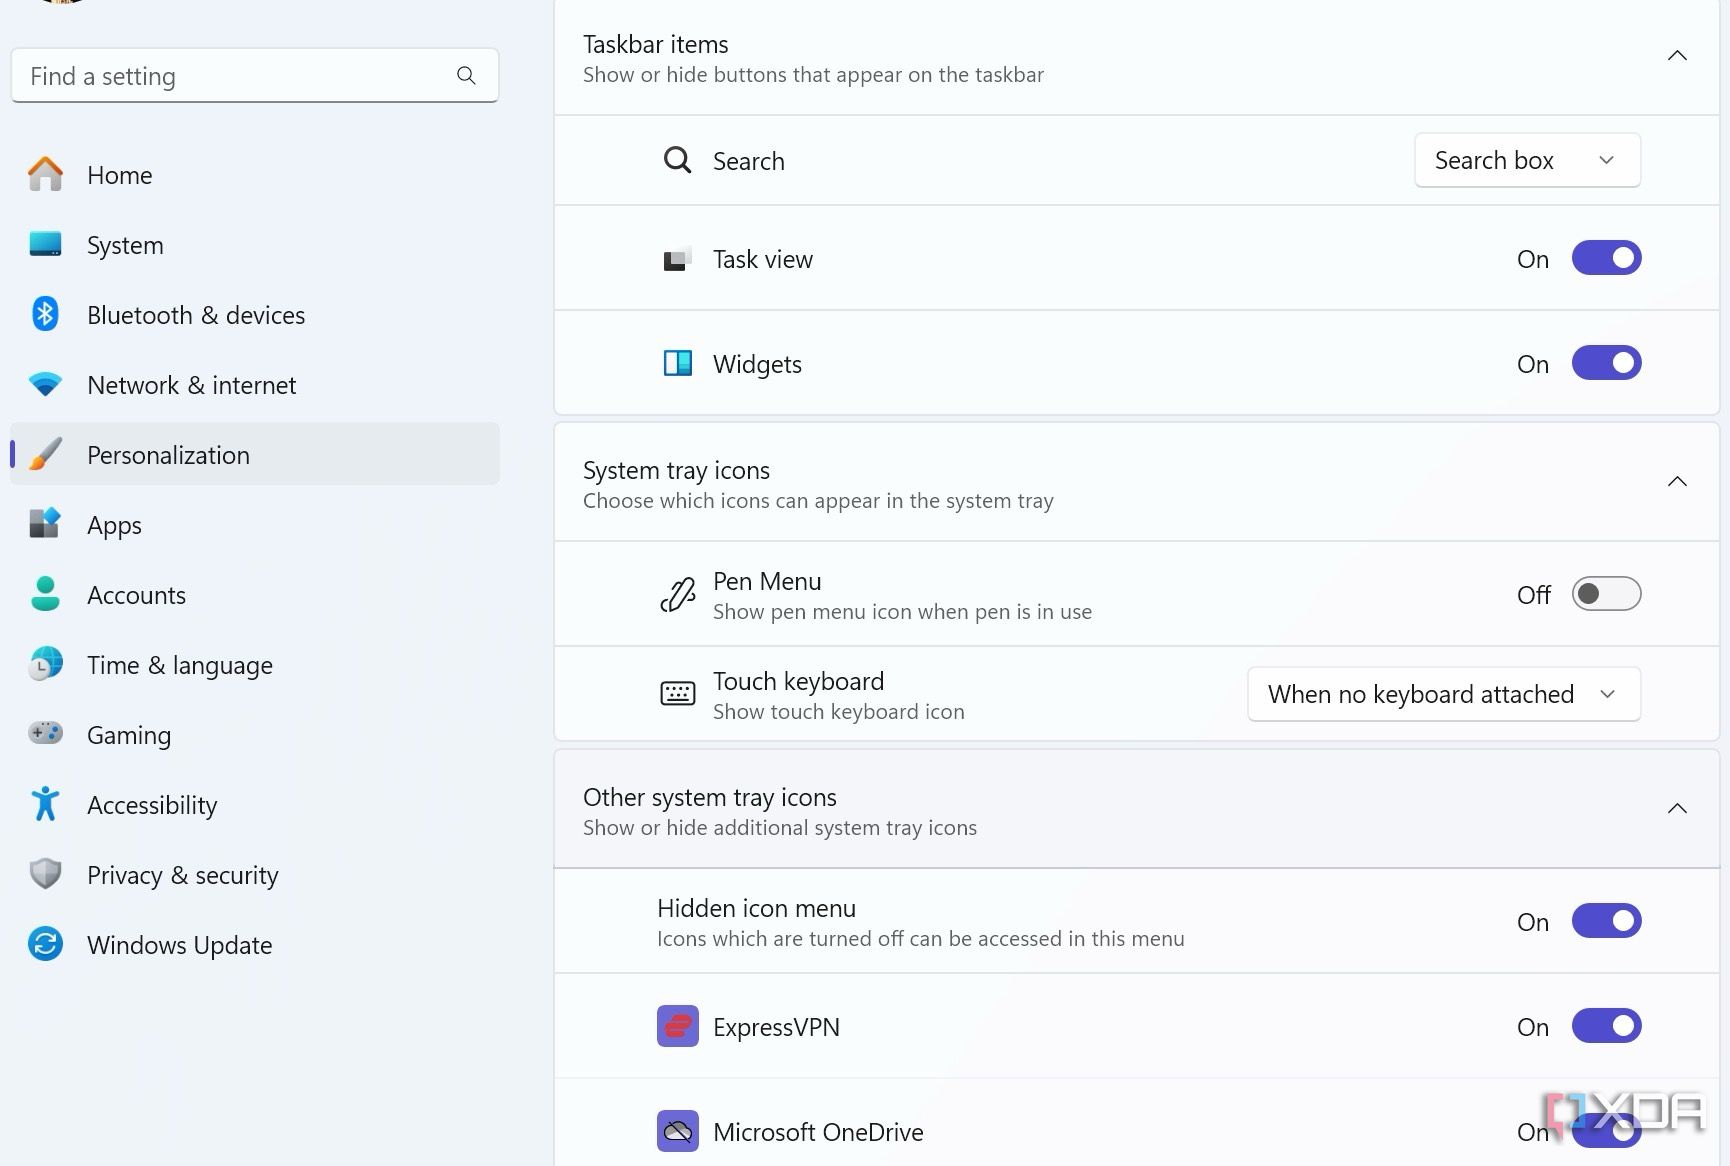Click the magnifier icon in Find a setting
This screenshot has height=1166, width=1730.
pyautogui.click(x=466, y=76)
